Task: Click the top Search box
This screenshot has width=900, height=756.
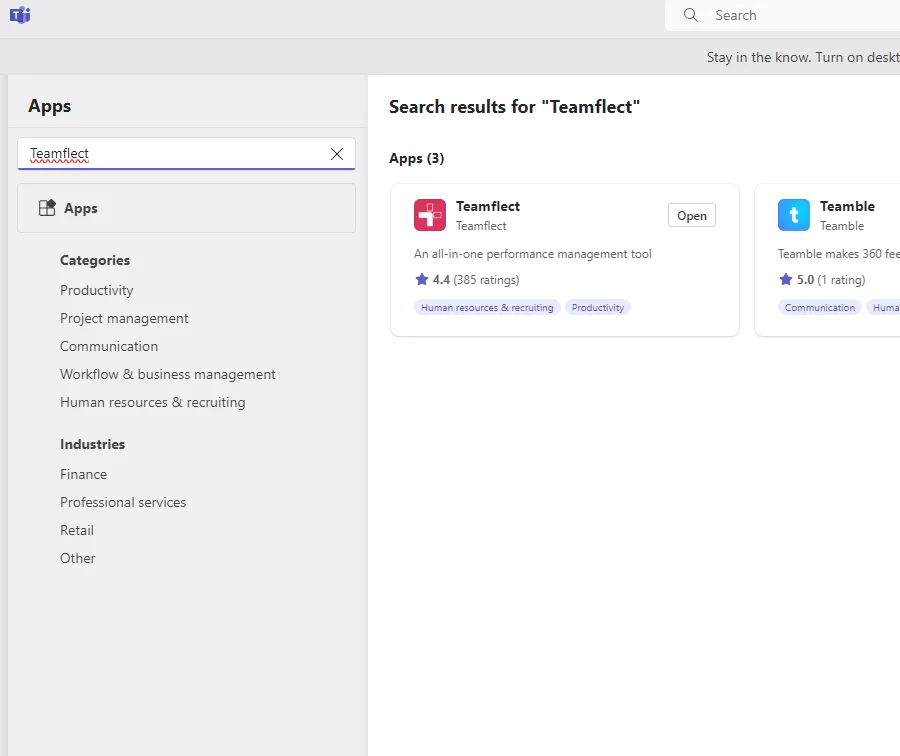Action: pos(782,15)
